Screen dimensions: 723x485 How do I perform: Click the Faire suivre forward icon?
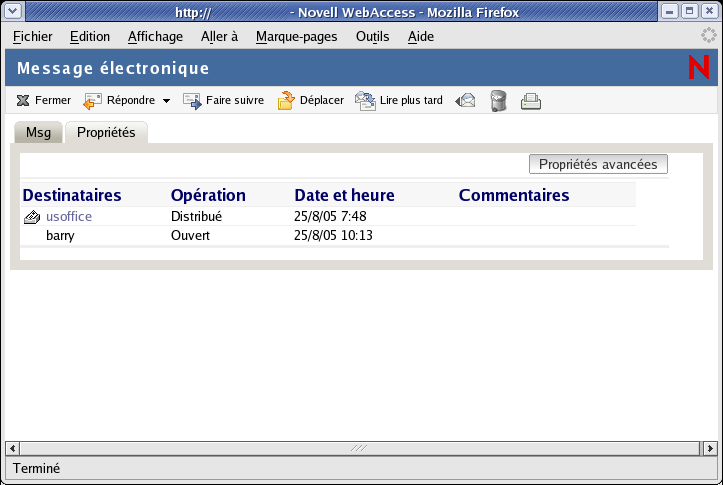pyautogui.click(x=192, y=101)
